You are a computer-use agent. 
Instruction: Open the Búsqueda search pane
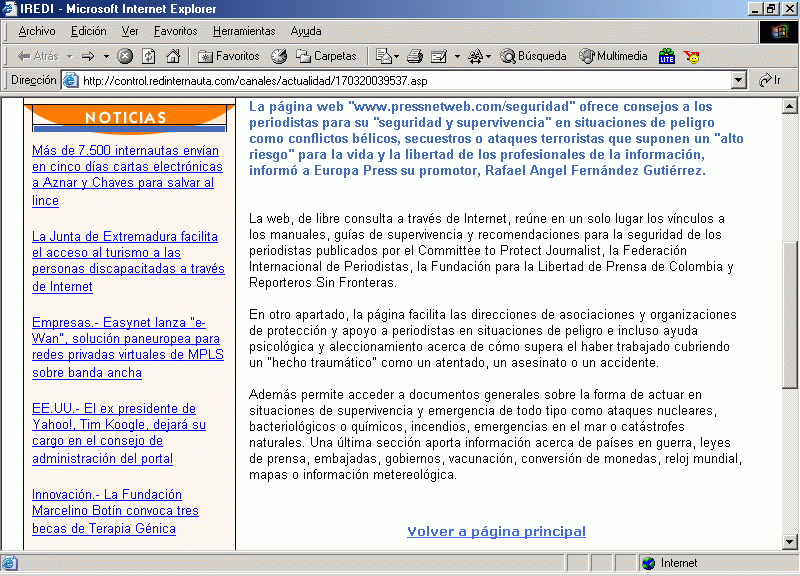point(533,56)
